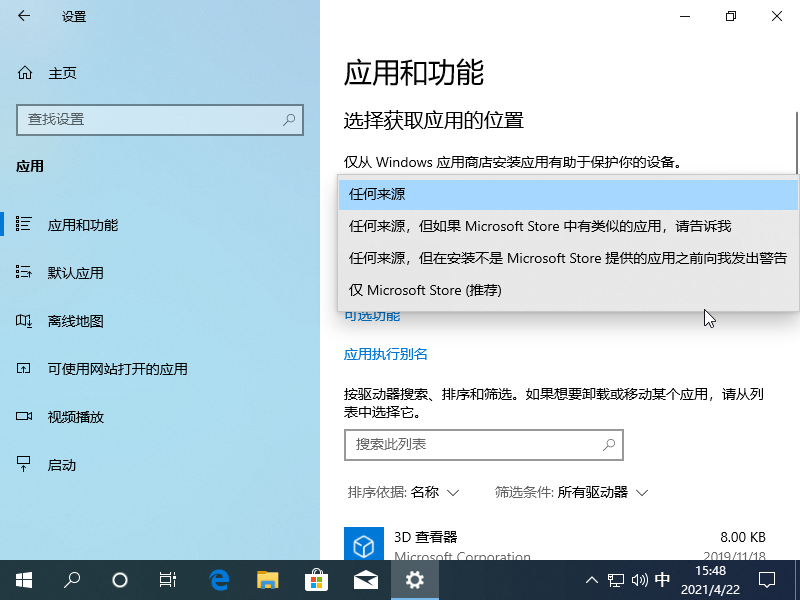Viewport: 800px width, 600px height.
Task: Open the volume speaker icon
Action: (639, 580)
